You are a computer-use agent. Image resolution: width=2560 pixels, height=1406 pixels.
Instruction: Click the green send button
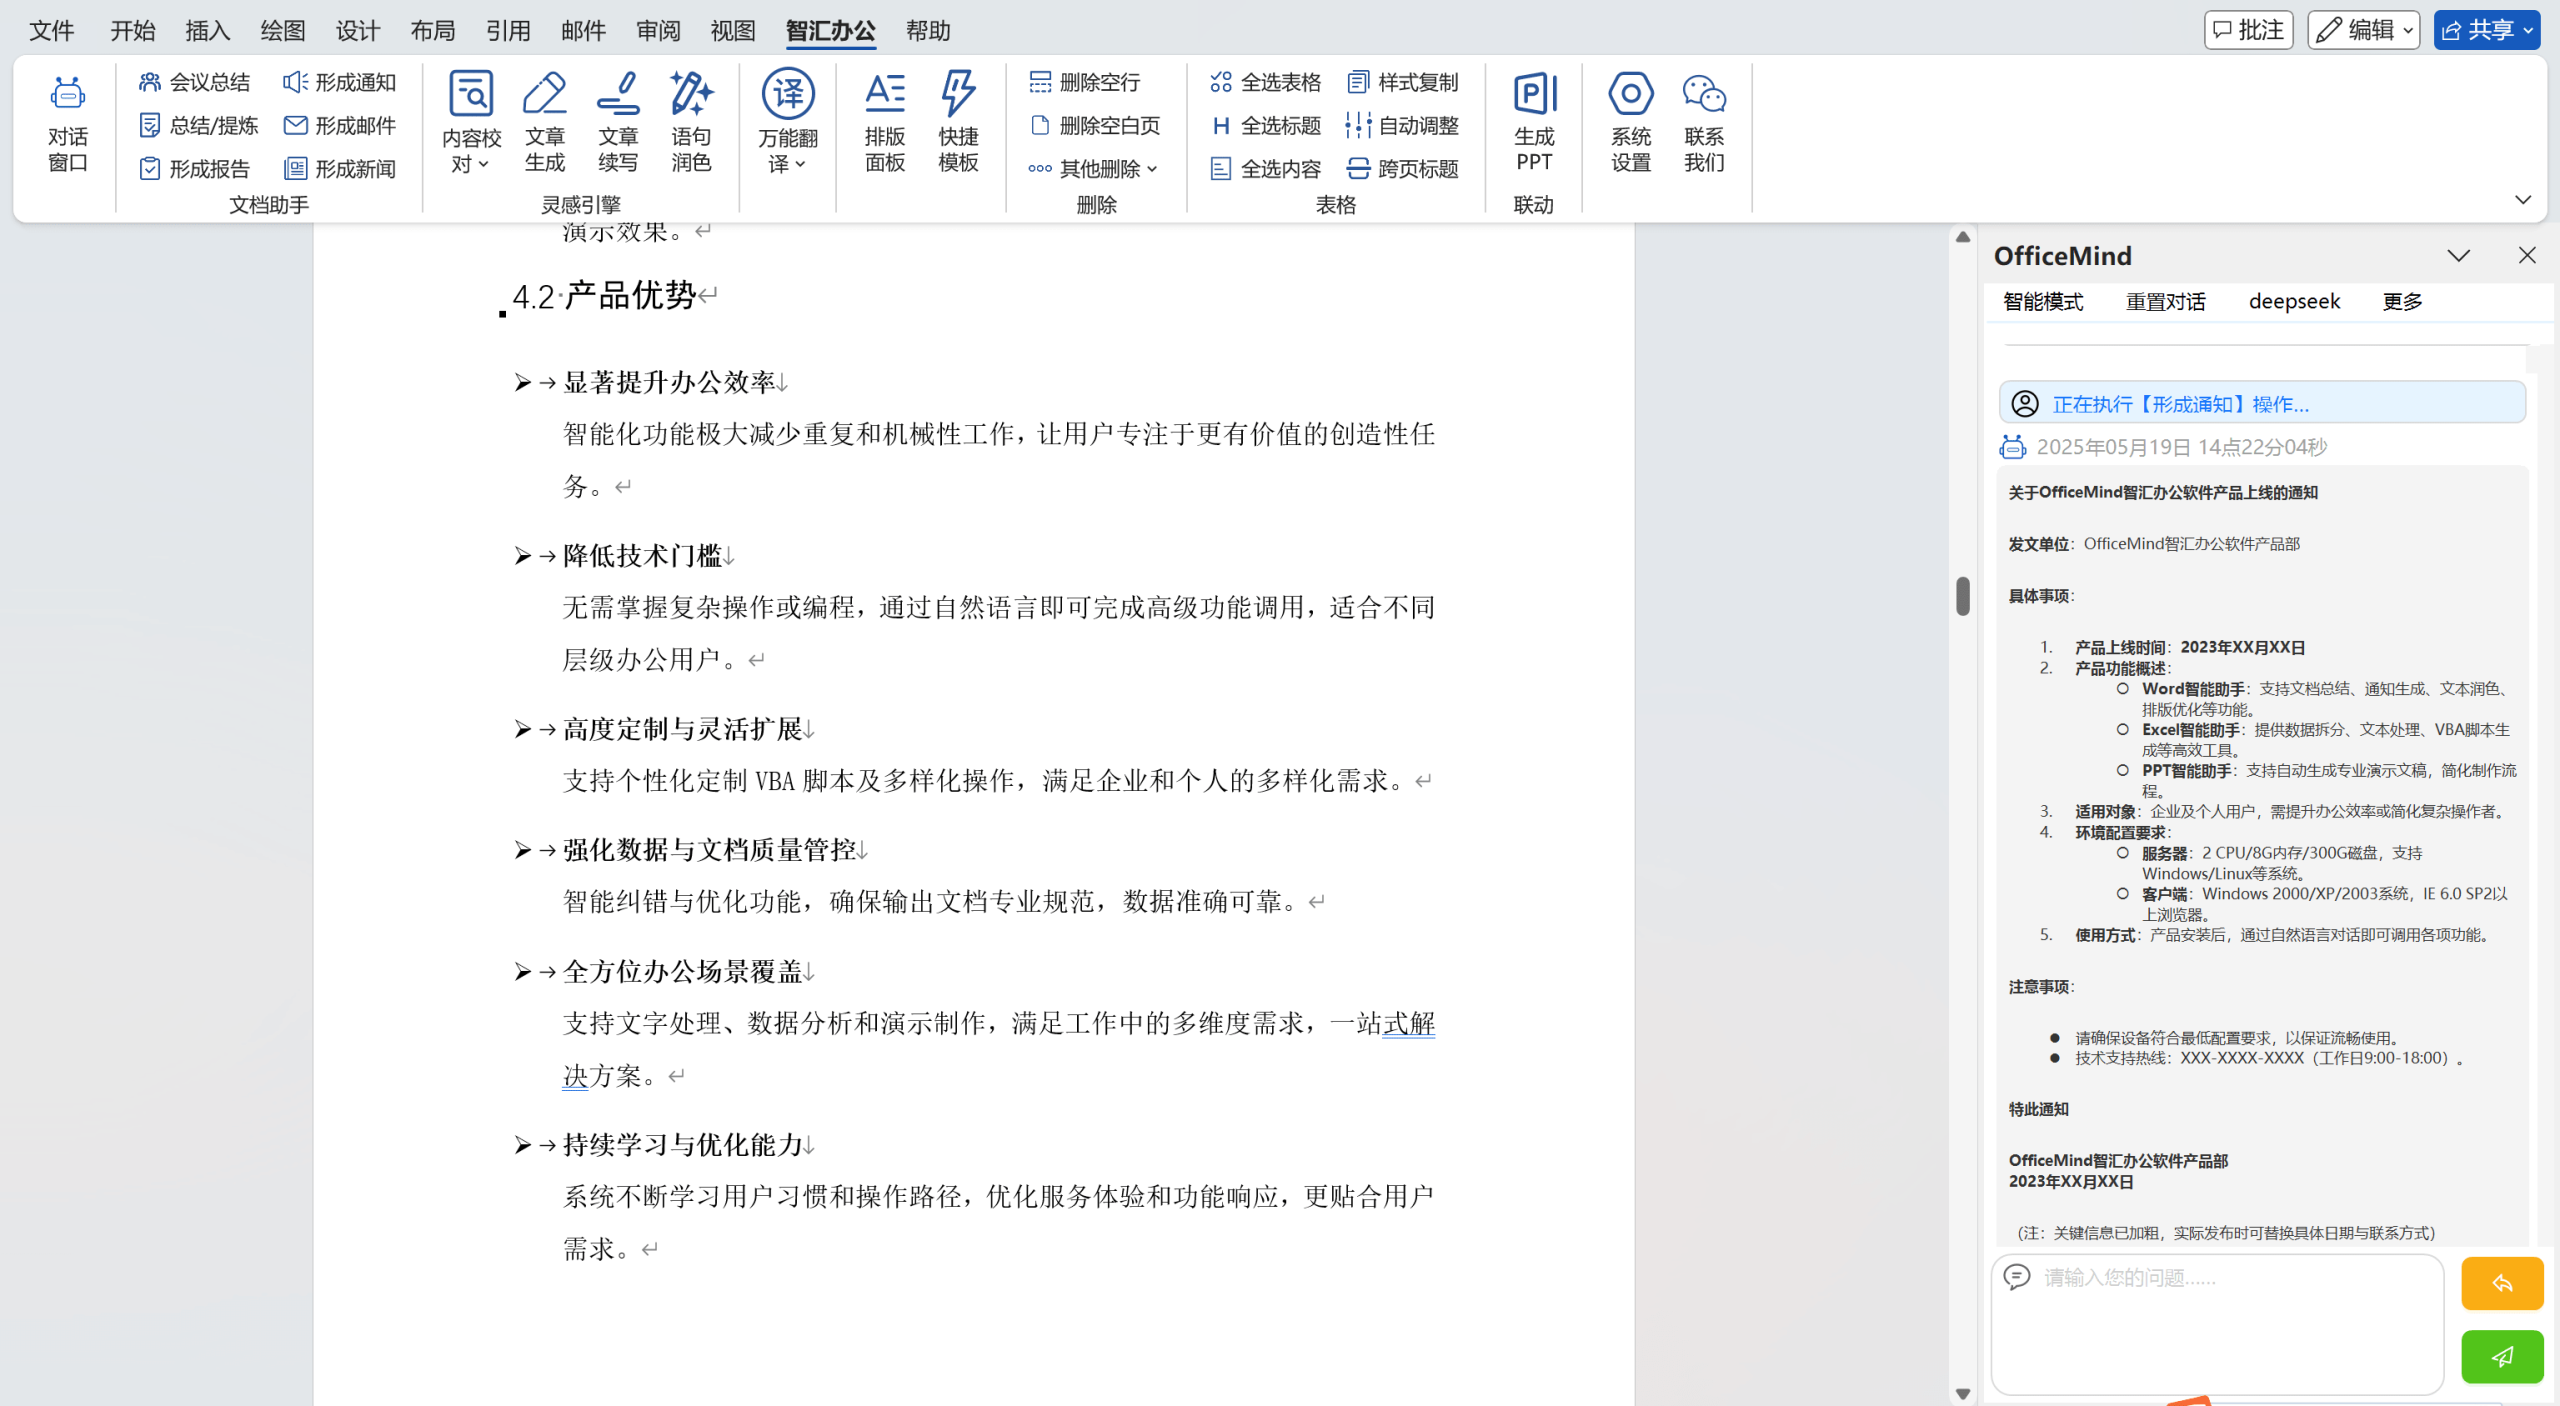tap(2502, 1357)
